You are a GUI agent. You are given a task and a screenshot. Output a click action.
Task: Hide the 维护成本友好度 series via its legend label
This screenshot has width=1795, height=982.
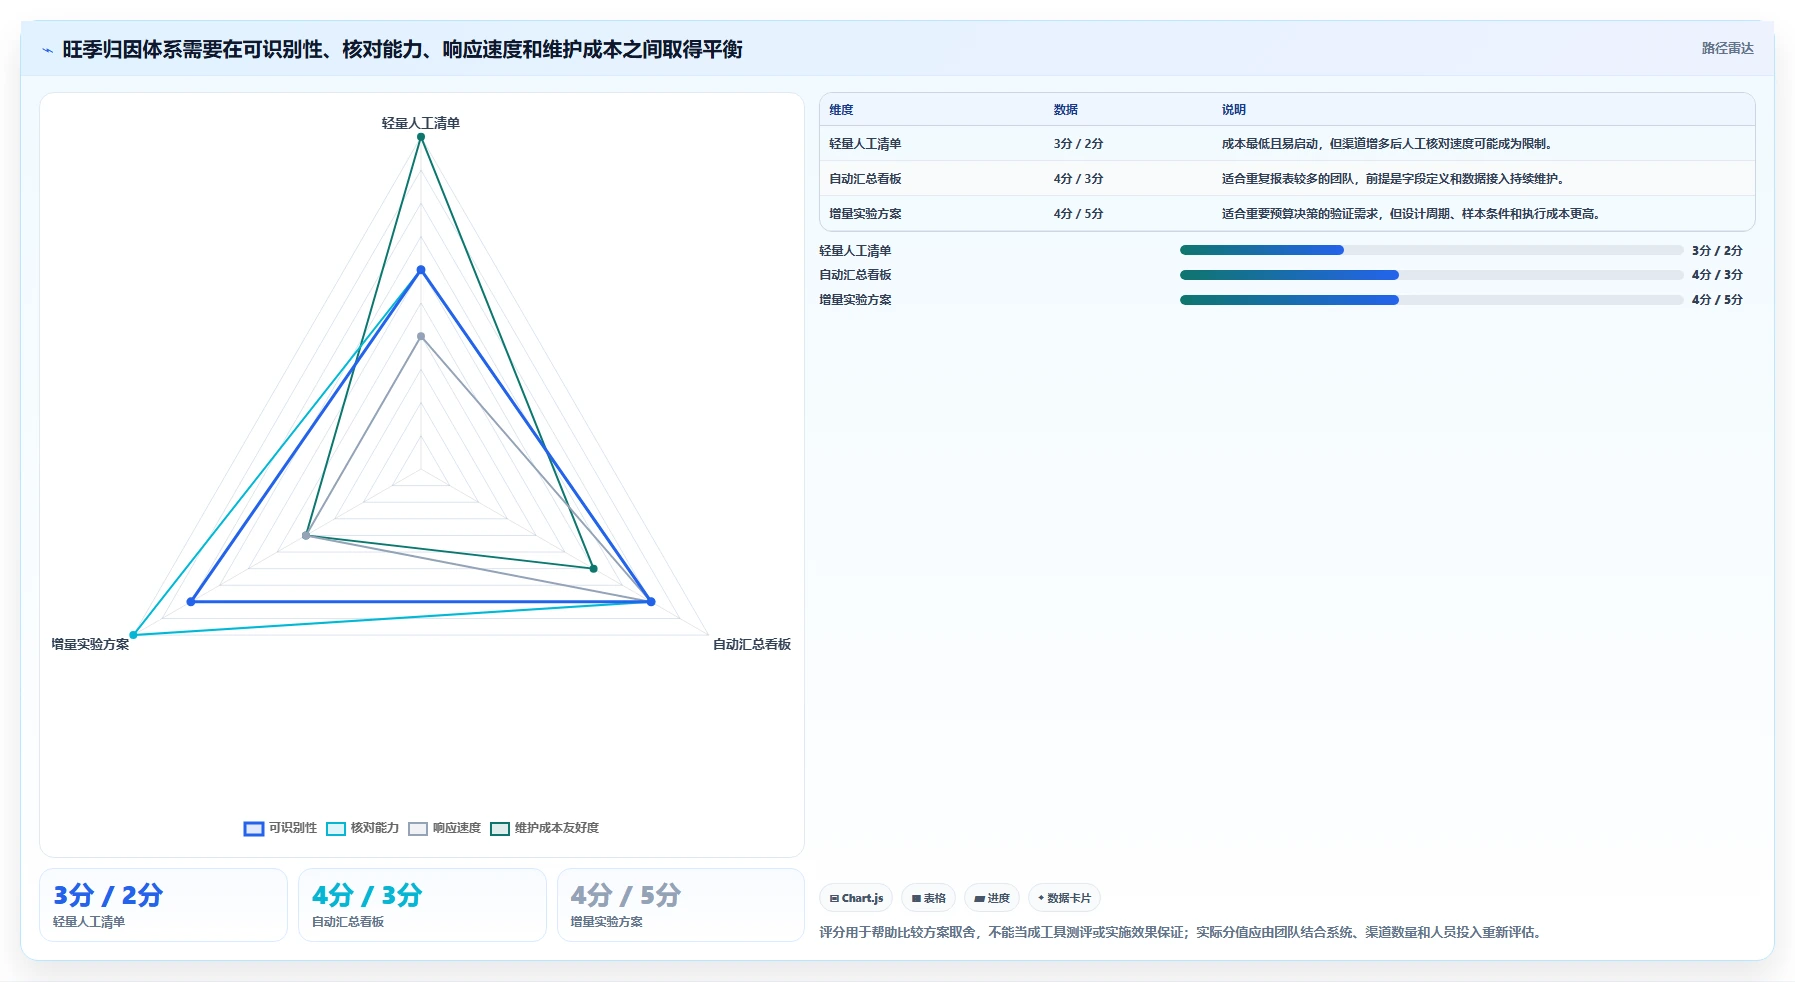[x=557, y=828]
